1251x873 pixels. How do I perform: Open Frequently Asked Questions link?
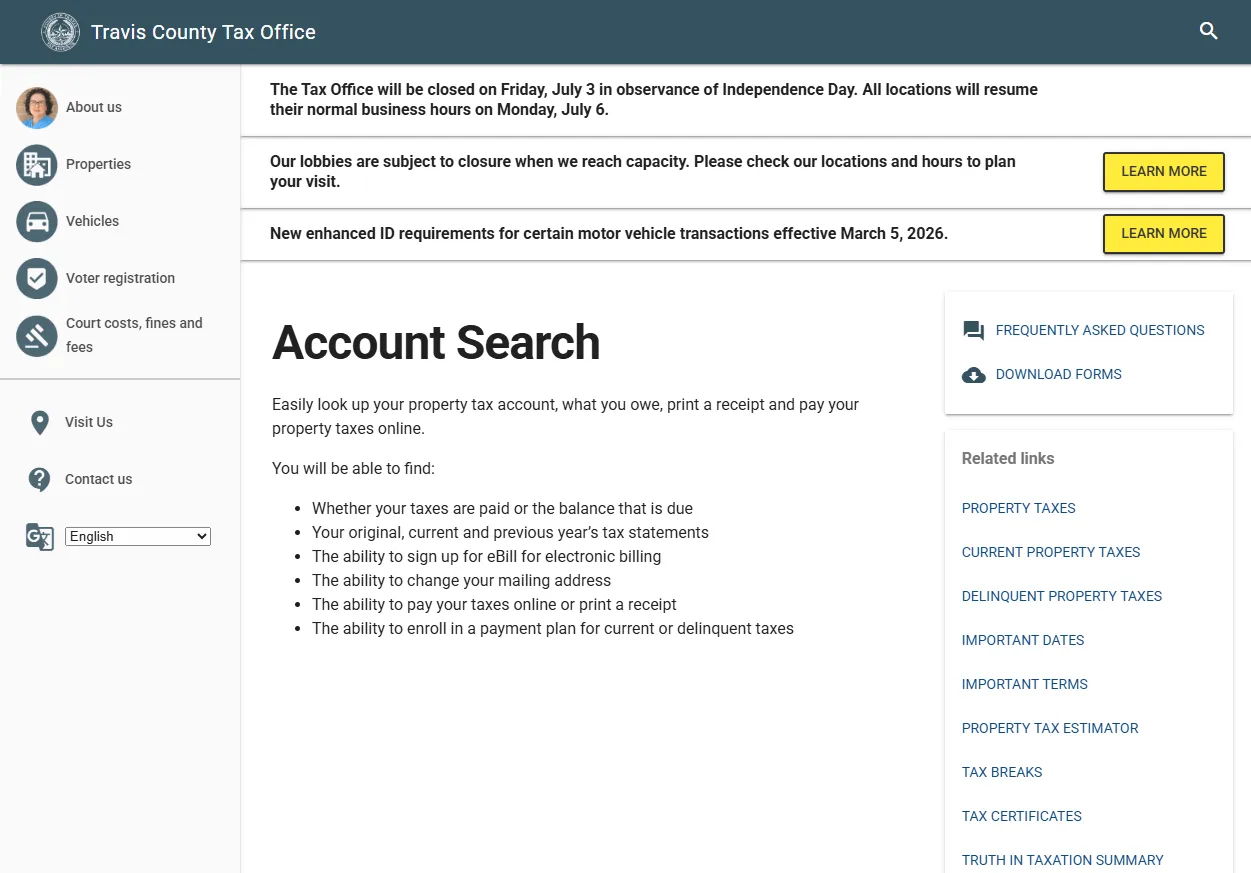point(1100,330)
